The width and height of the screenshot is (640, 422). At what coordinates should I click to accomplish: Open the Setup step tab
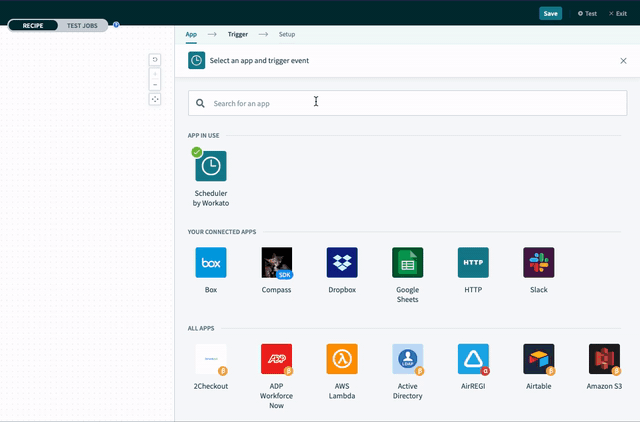click(x=287, y=34)
